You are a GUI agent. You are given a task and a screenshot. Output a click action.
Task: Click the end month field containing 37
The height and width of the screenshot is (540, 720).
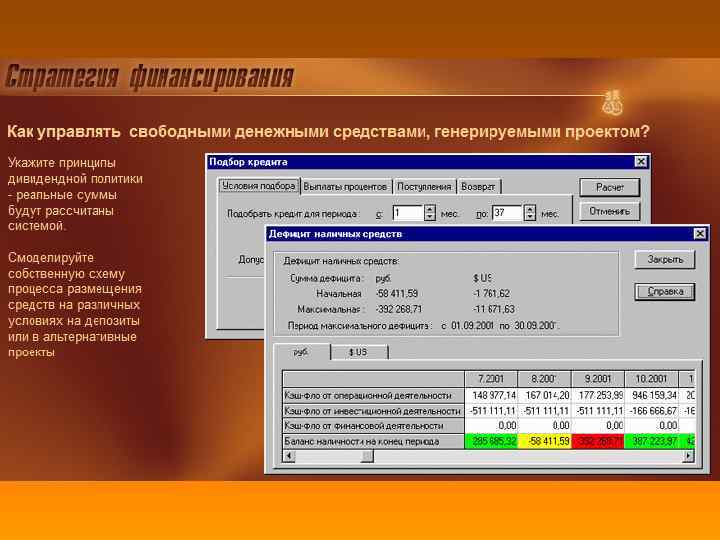pos(507,213)
